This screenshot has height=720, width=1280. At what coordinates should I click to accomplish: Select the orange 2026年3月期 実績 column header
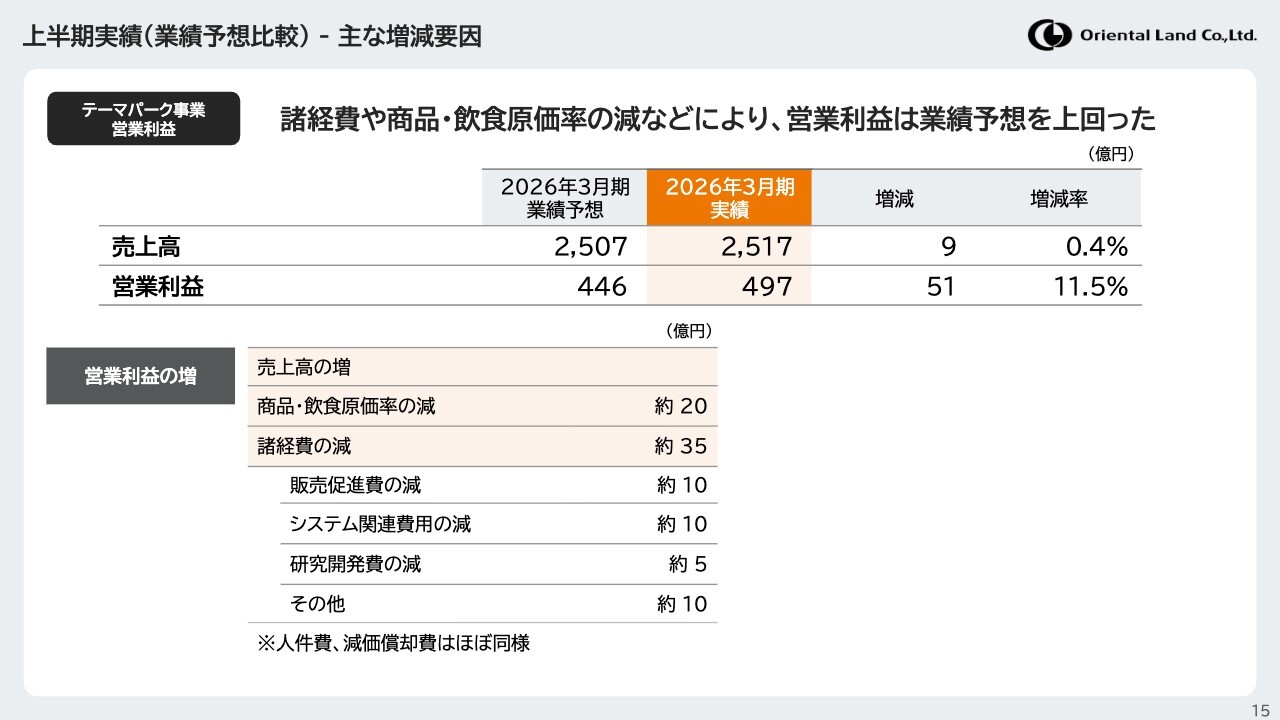tap(729, 198)
